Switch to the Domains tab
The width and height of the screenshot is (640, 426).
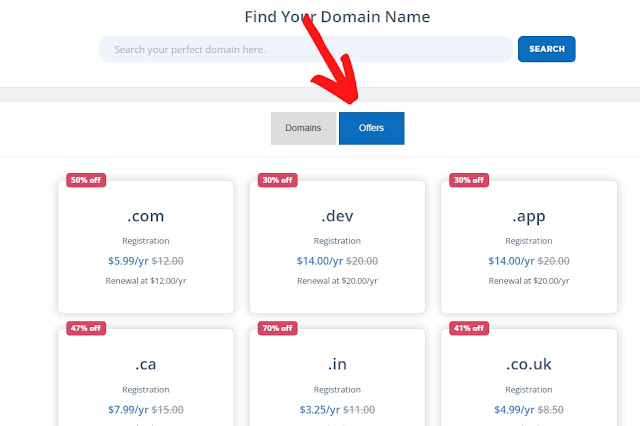tap(303, 128)
